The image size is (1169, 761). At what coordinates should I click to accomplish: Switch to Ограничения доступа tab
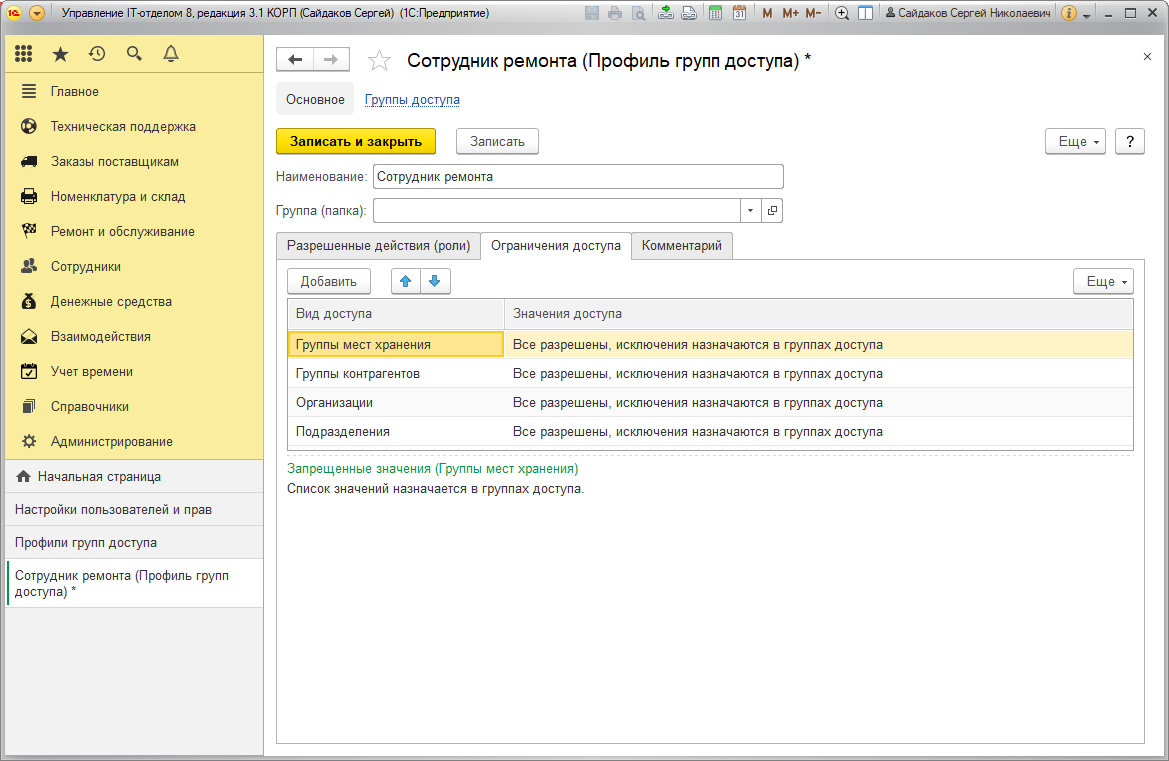coord(555,246)
